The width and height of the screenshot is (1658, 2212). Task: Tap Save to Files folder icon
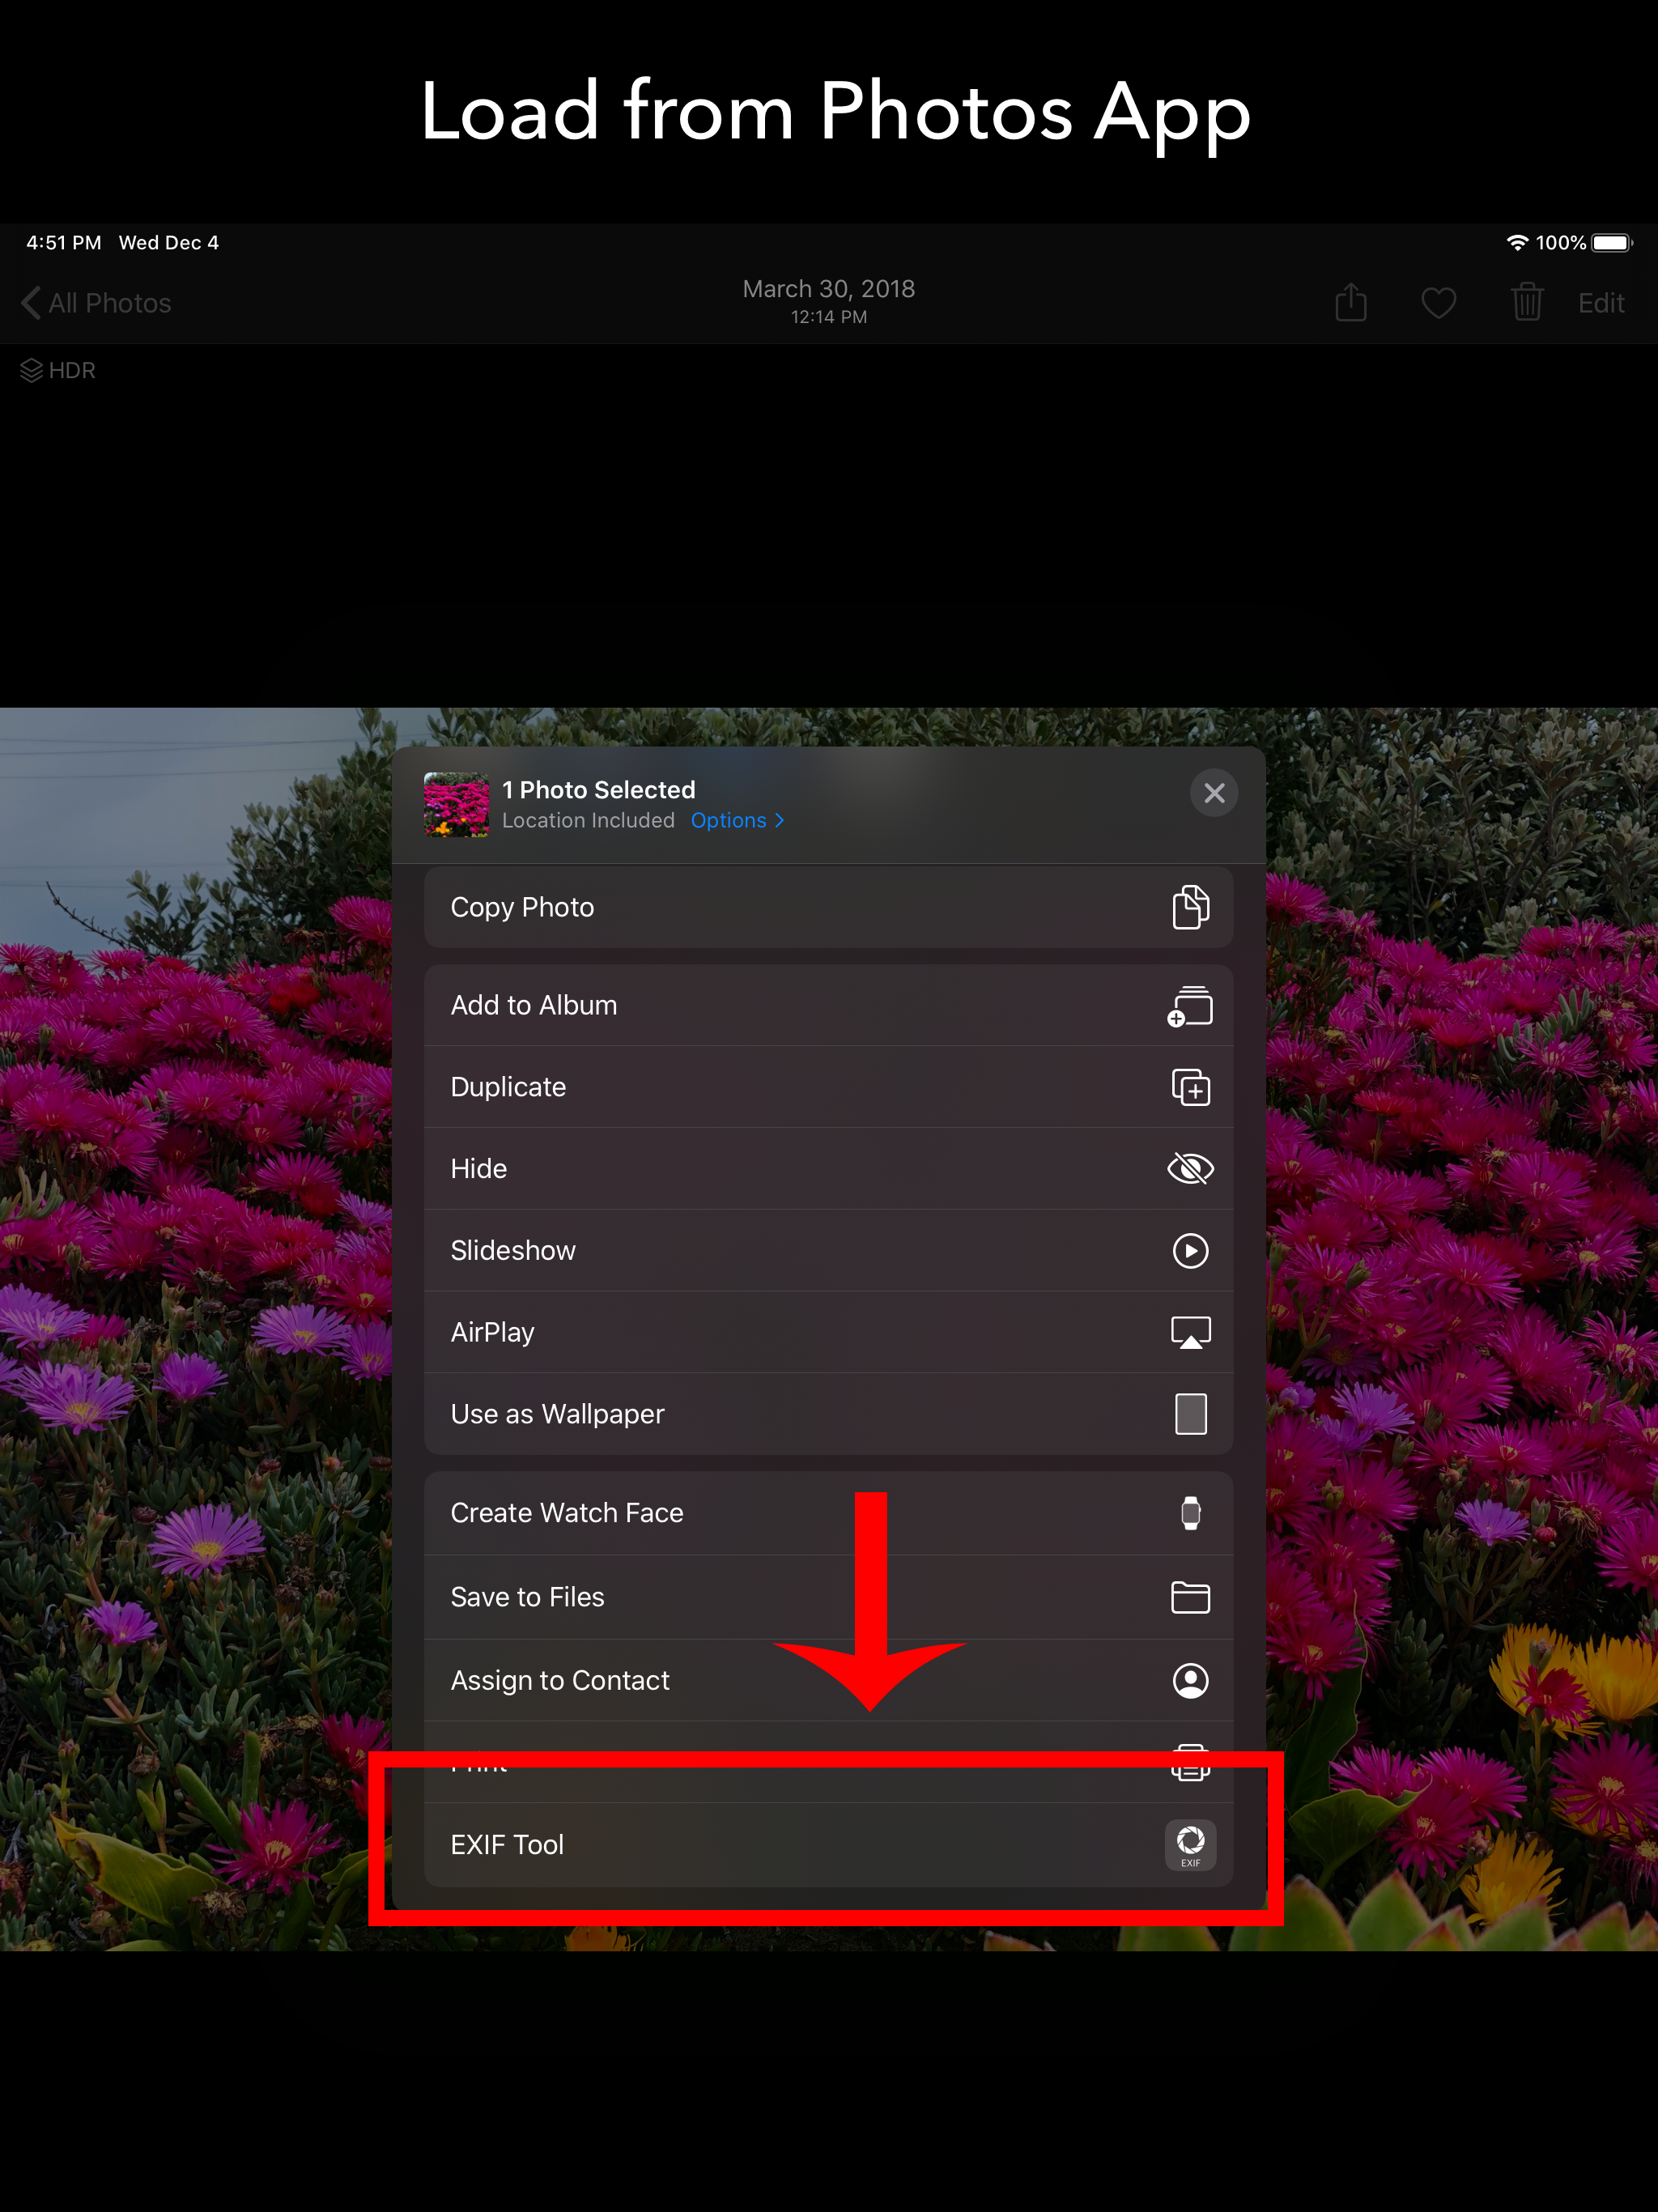(1190, 1597)
